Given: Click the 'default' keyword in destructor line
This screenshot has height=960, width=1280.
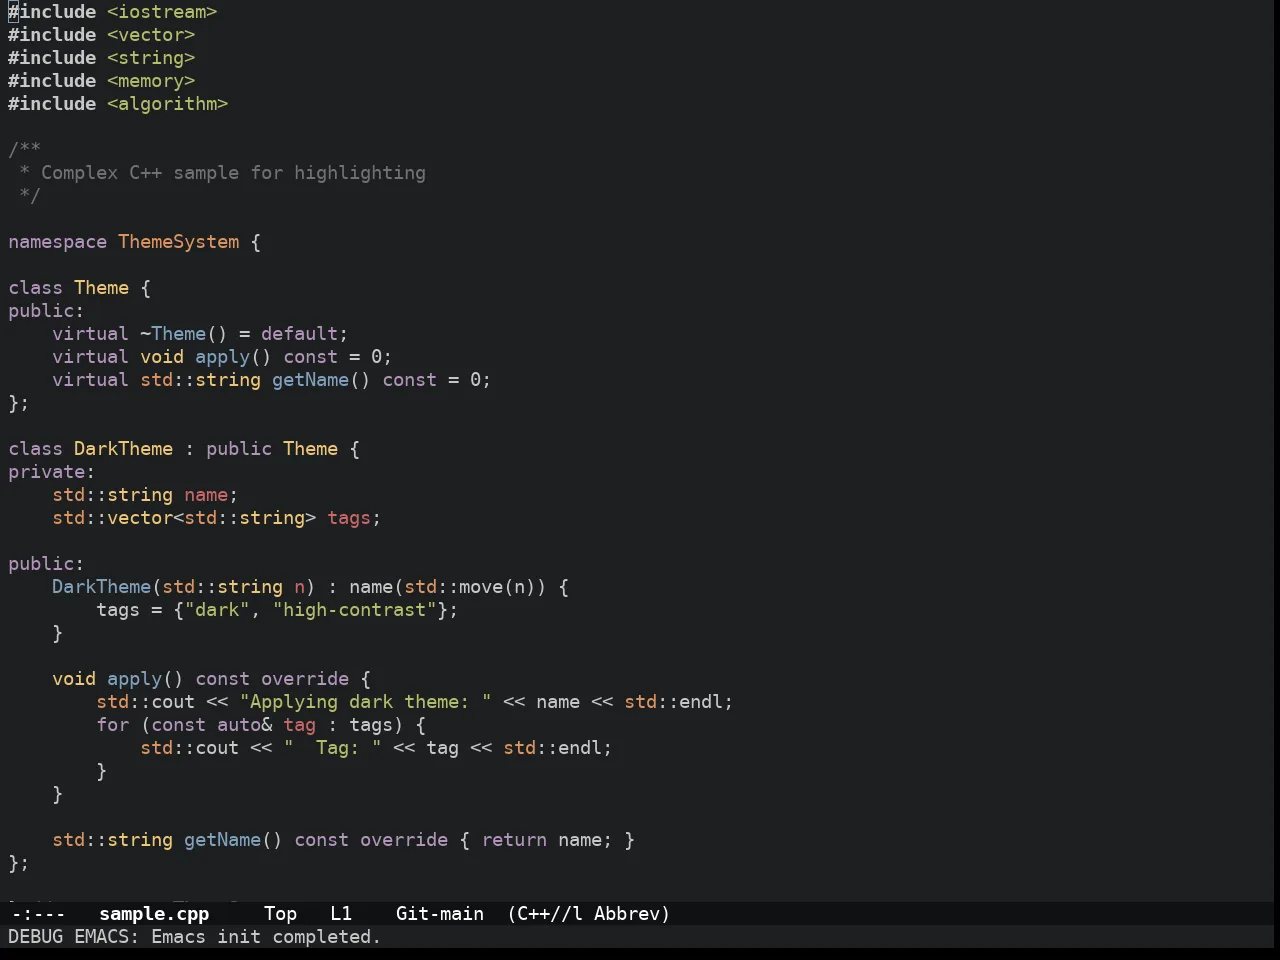Looking at the screenshot, I should [299, 334].
